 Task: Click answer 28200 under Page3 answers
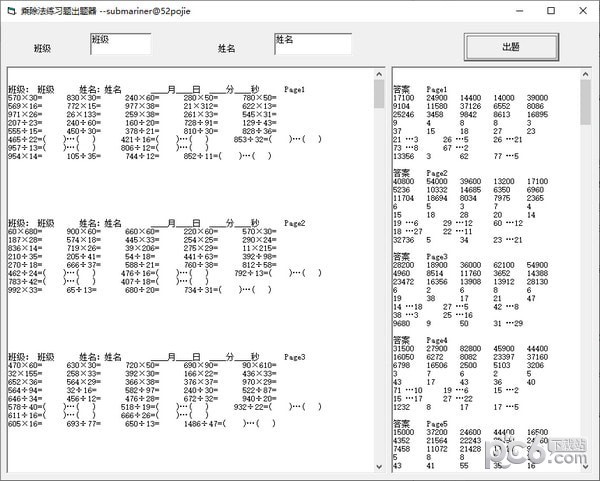[x=404, y=265]
